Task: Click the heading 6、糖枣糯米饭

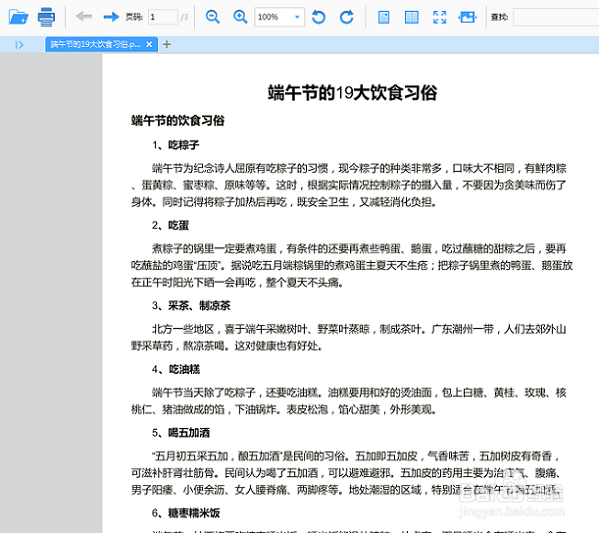Action: [186, 513]
